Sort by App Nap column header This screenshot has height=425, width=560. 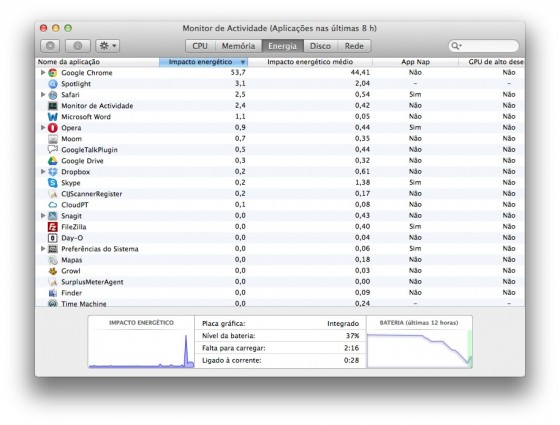[415, 62]
